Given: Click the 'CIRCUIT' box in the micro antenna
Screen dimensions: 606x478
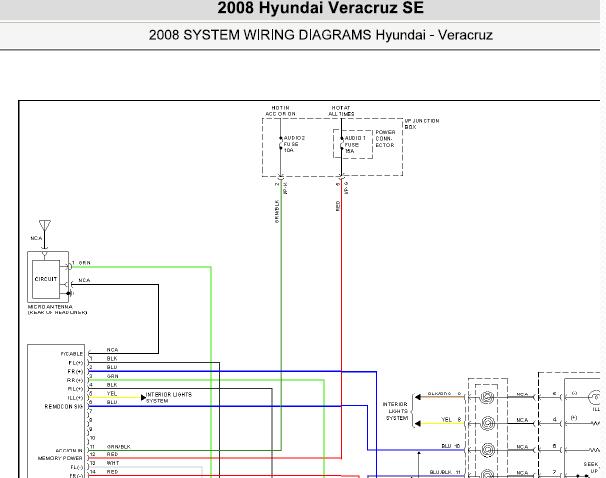Looking at the screenshot, I should coord(46,279).
